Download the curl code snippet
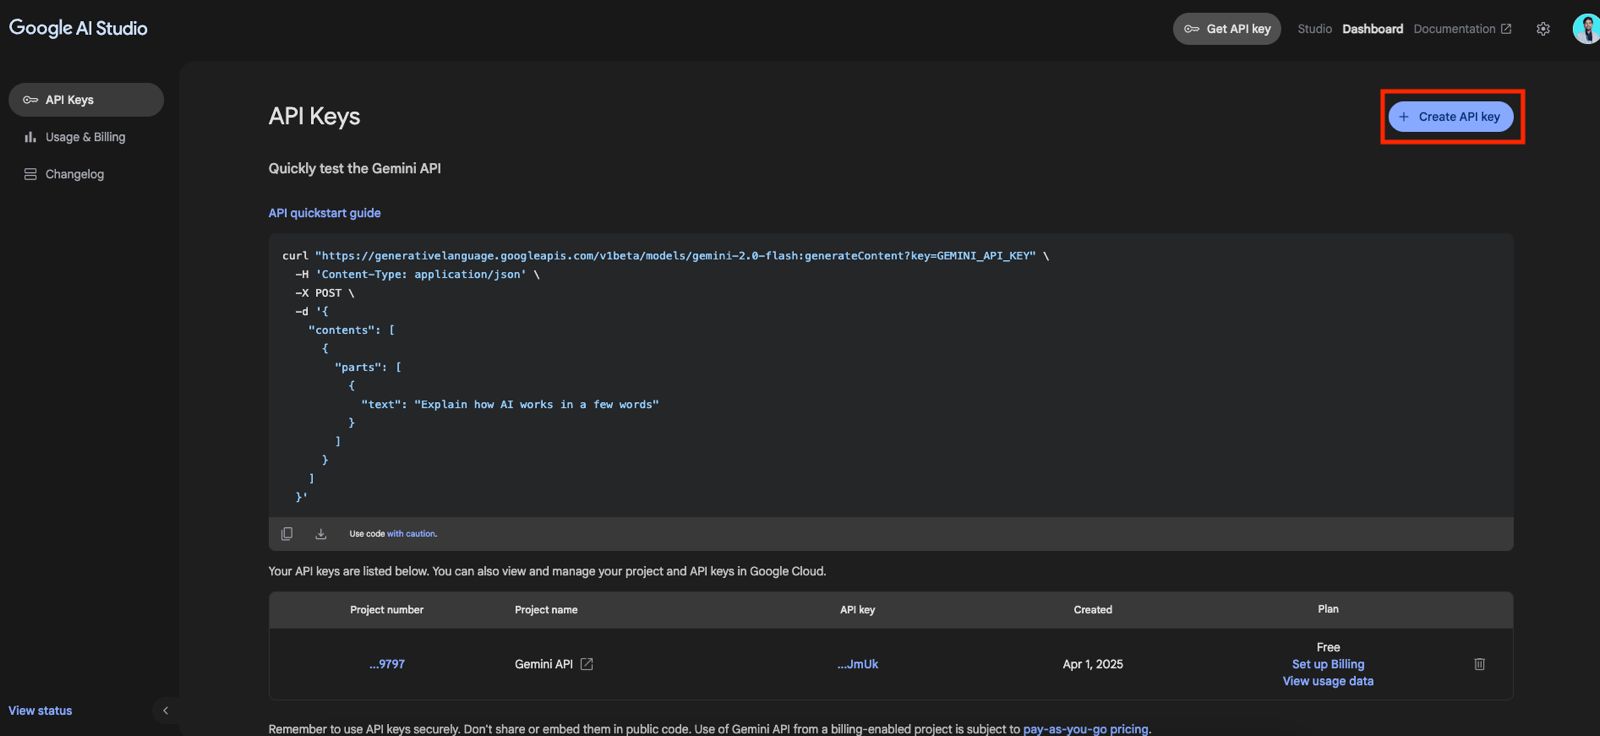The height and width of the screenshot is (736, 1600). [321, 534]
